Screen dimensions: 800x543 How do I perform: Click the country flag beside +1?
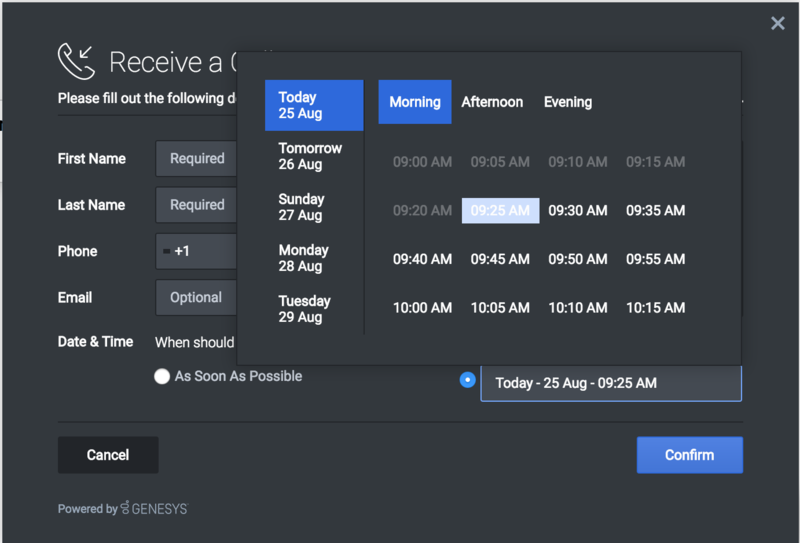(x=166, y=252)
